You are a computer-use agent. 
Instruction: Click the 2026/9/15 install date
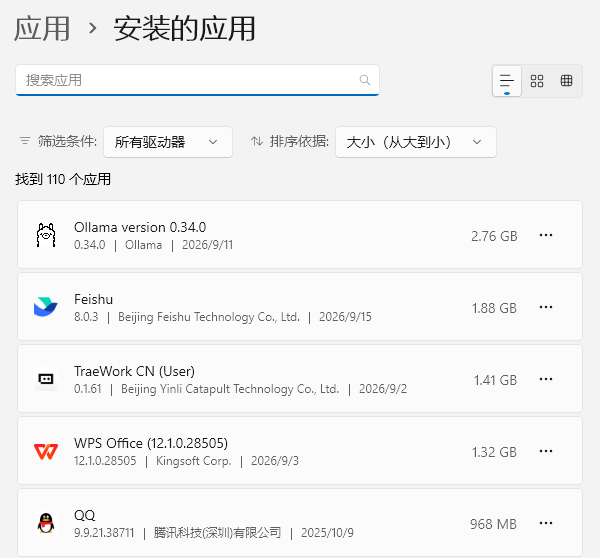pos(345,317)
